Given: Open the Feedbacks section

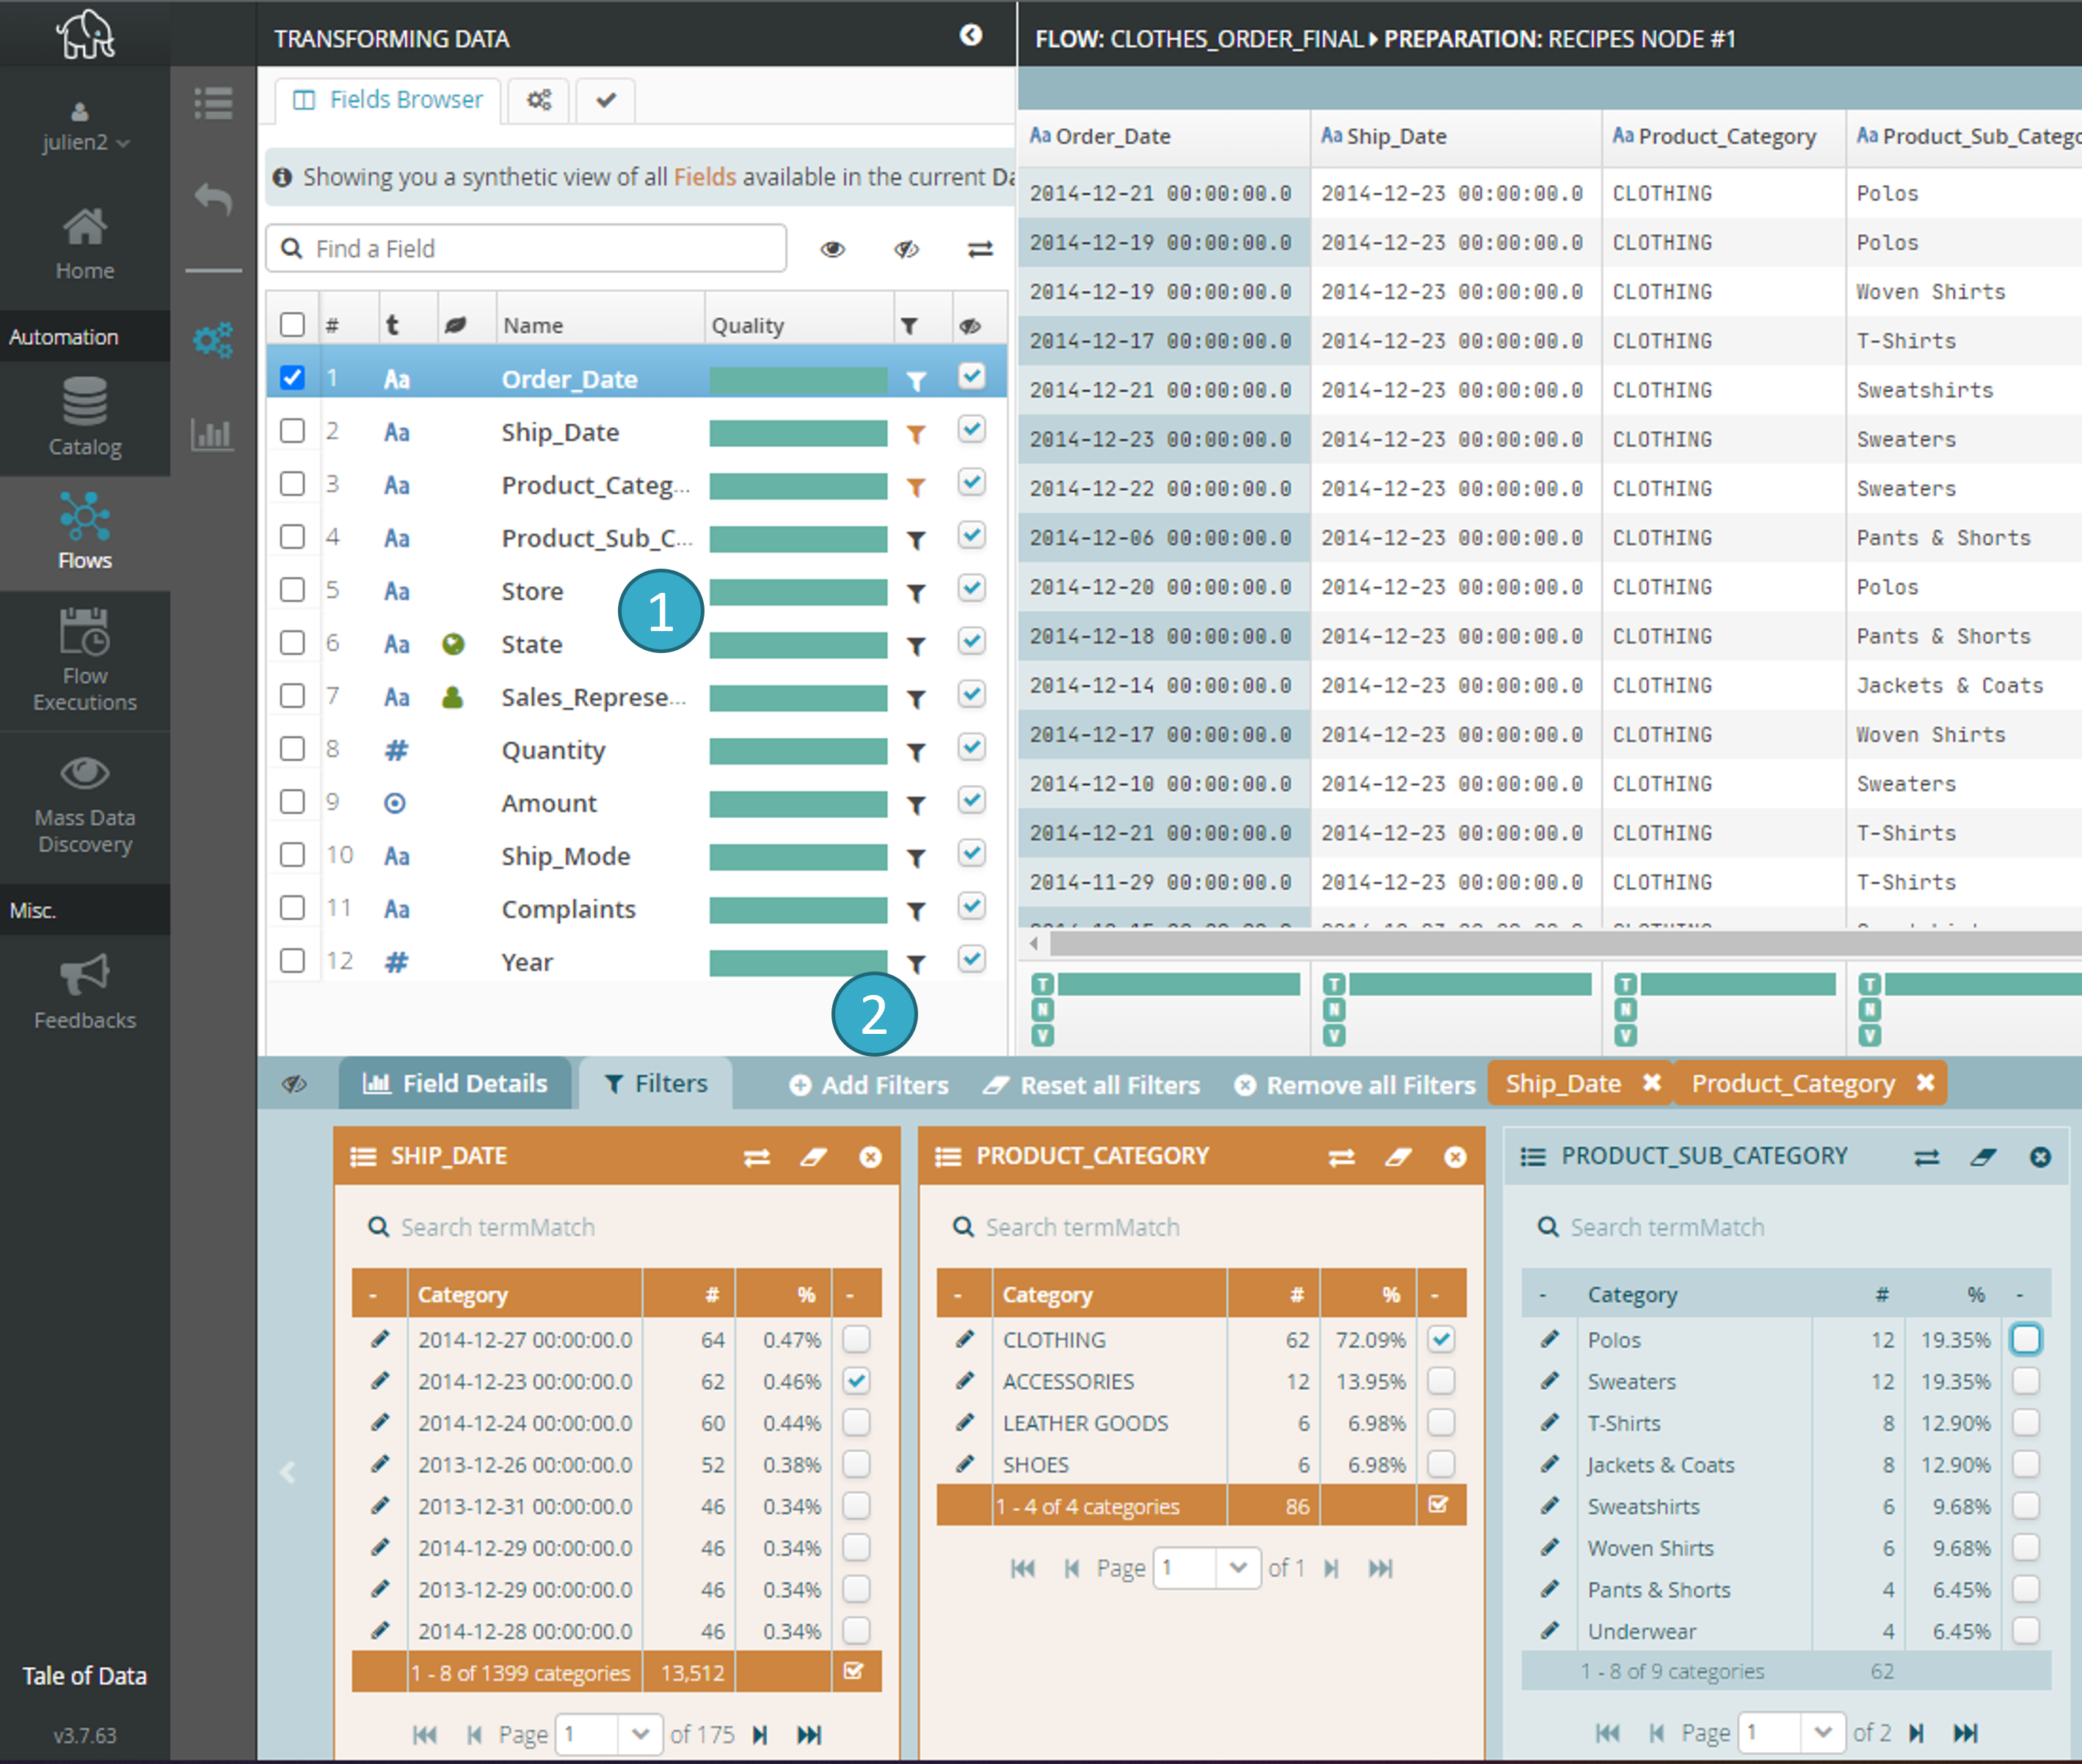Looking at the screenshot, I should 84,992.
